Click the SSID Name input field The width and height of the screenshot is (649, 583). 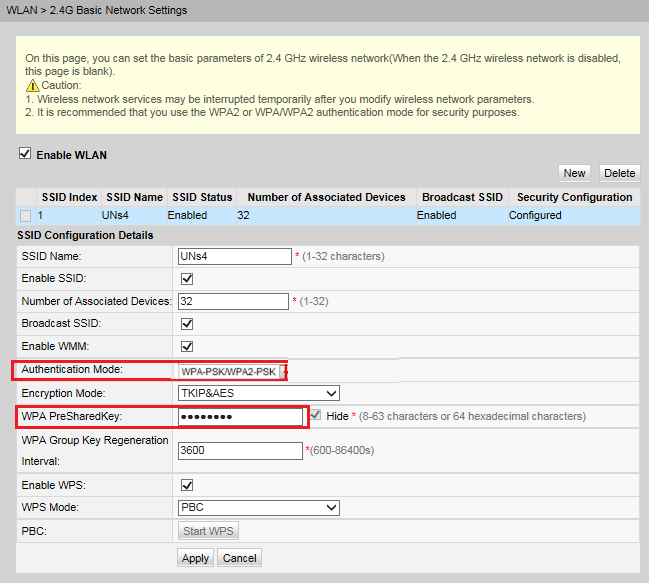point(234,256)
